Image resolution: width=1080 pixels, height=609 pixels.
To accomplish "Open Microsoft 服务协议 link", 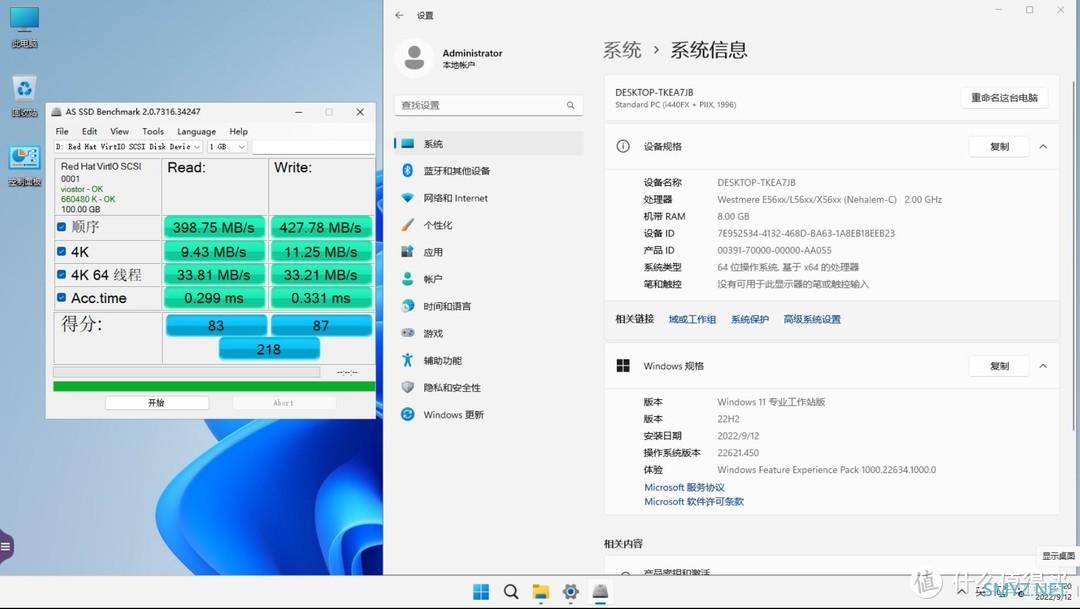I will (684, 487).
